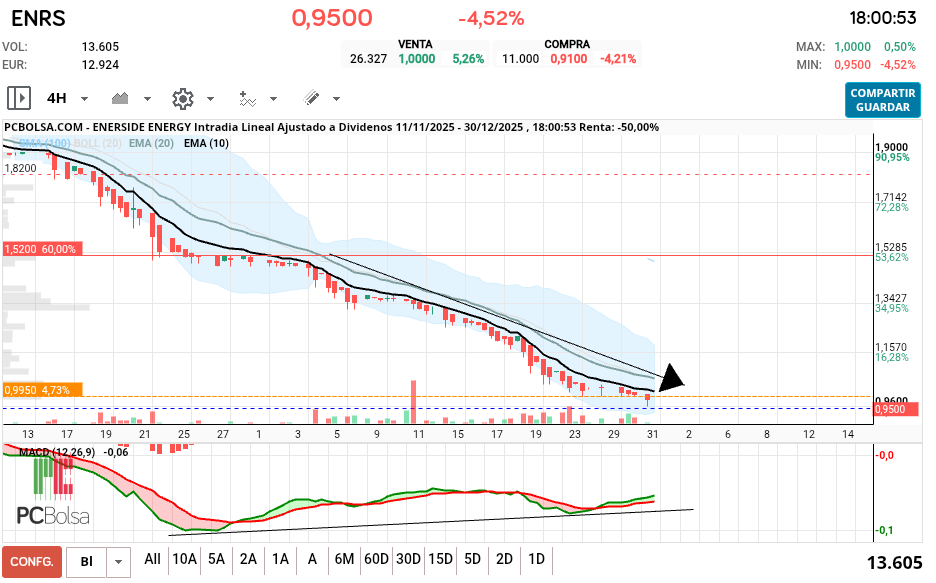936x583 pixels.
Task: Toggle the BOLL (20) Bollinger bands label
Action: pos(96,143)
